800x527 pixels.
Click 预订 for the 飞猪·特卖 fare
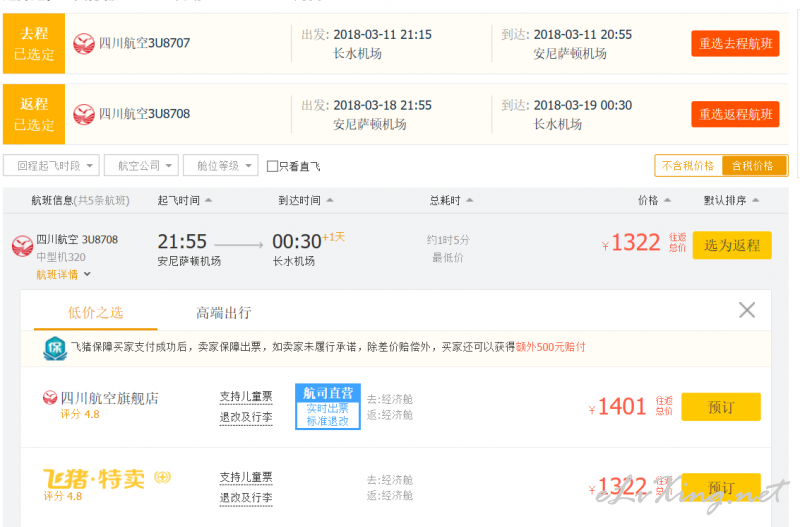(x=721, y=488)
